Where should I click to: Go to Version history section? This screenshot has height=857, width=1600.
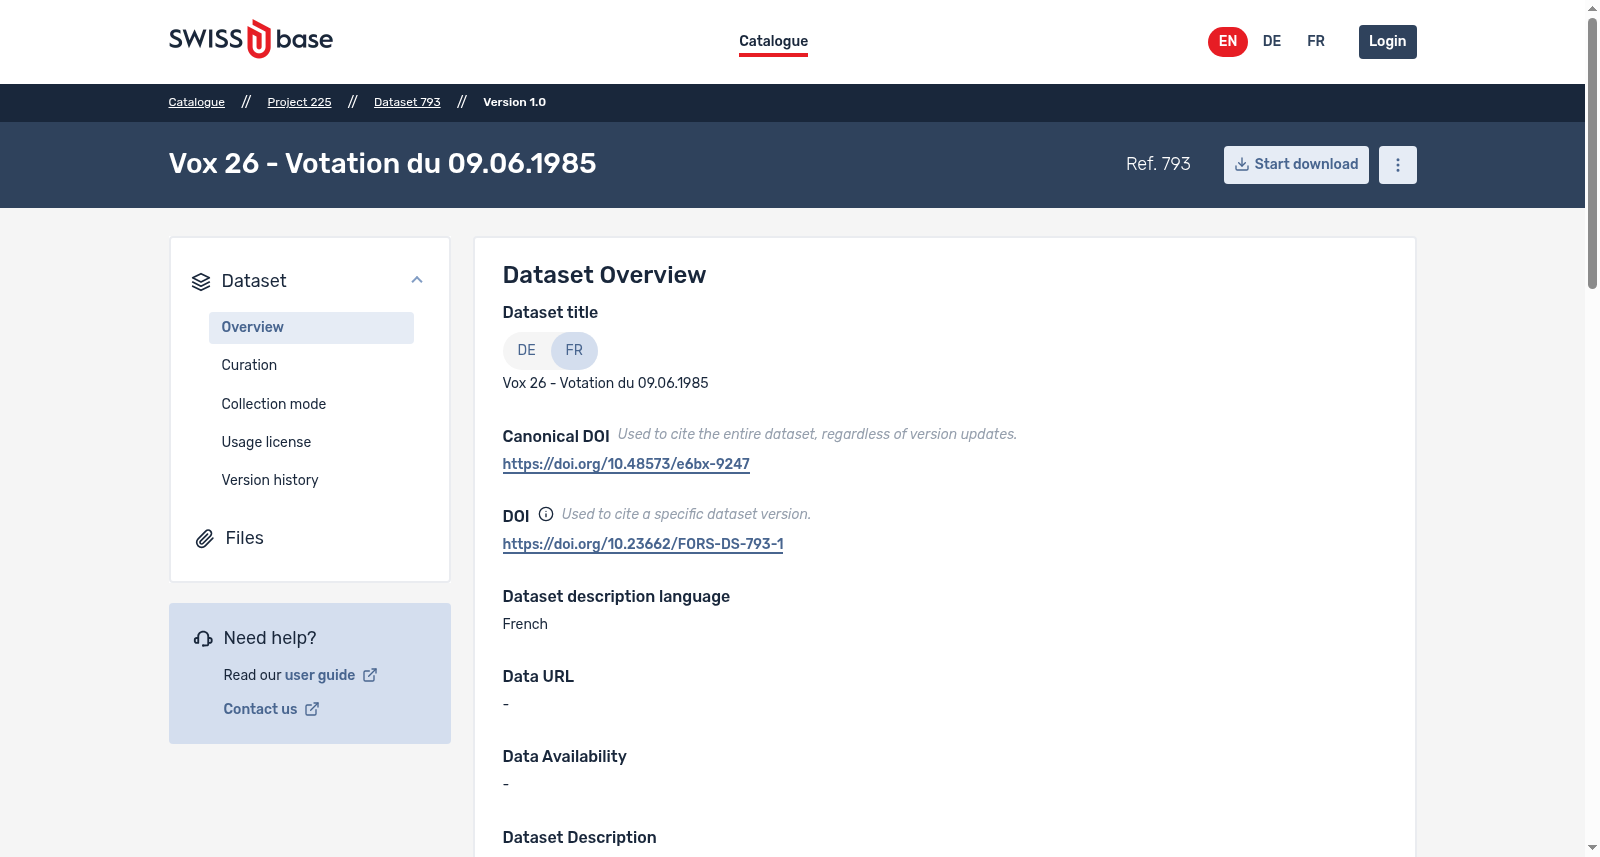[270, 480]
